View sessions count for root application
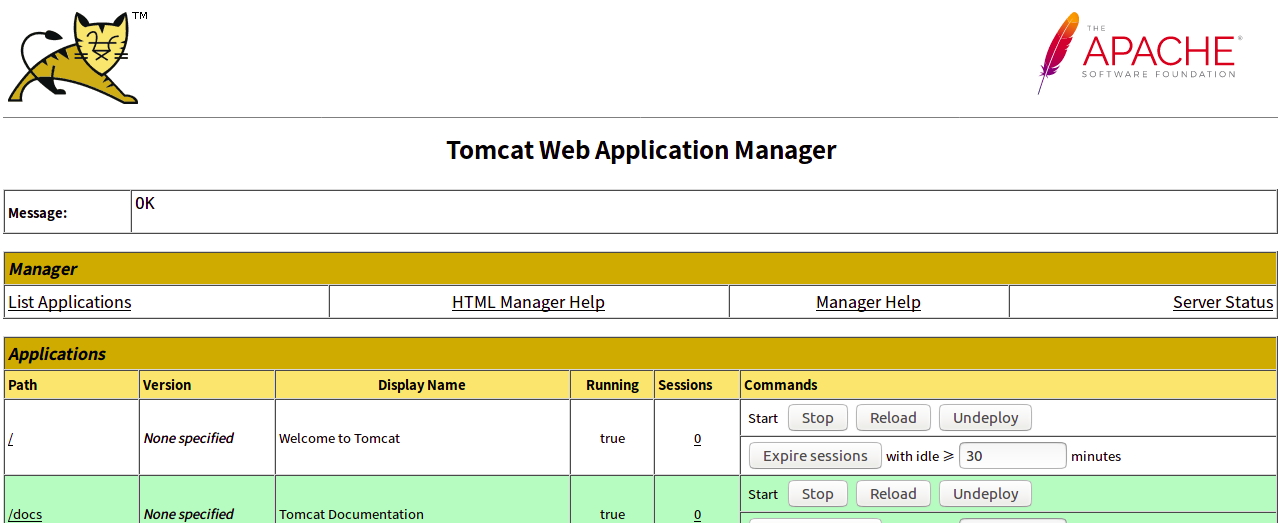Screen dimensions: 1284x523 [x=697, y=438]
